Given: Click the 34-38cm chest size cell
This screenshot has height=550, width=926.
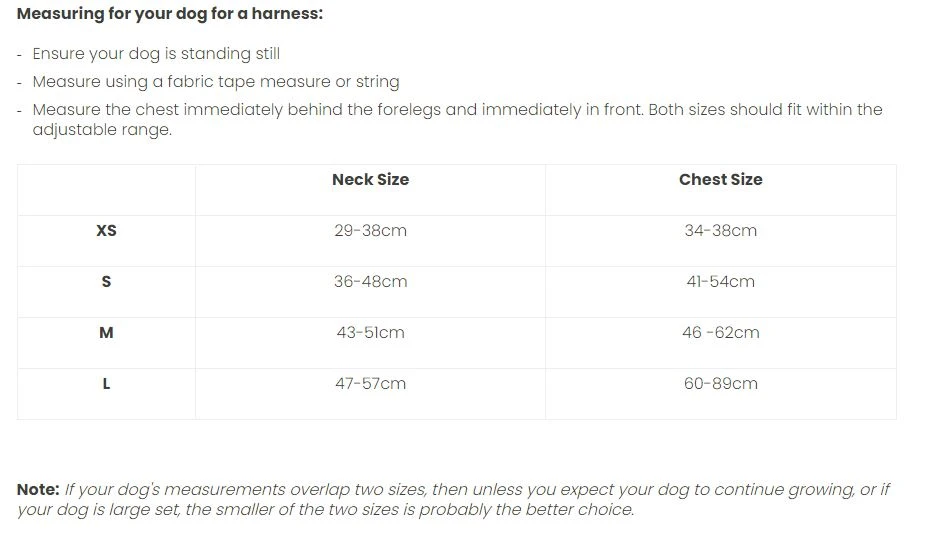Looking at the screenshot, I should coord(720,231).
